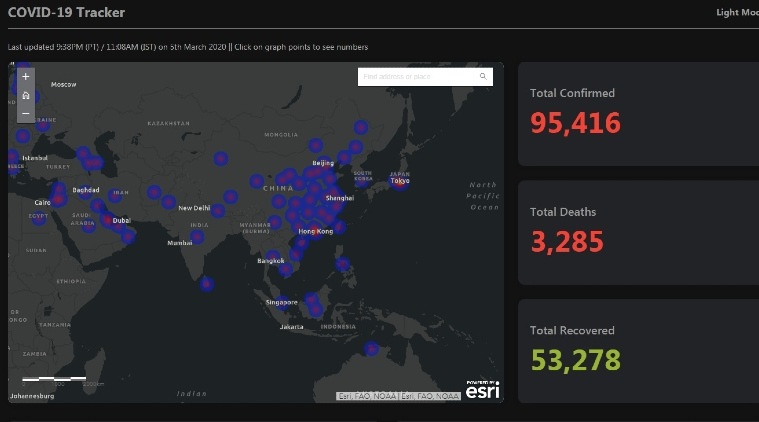Click the hotspot marker south of India
759x422 pixels.
[206, 284]
